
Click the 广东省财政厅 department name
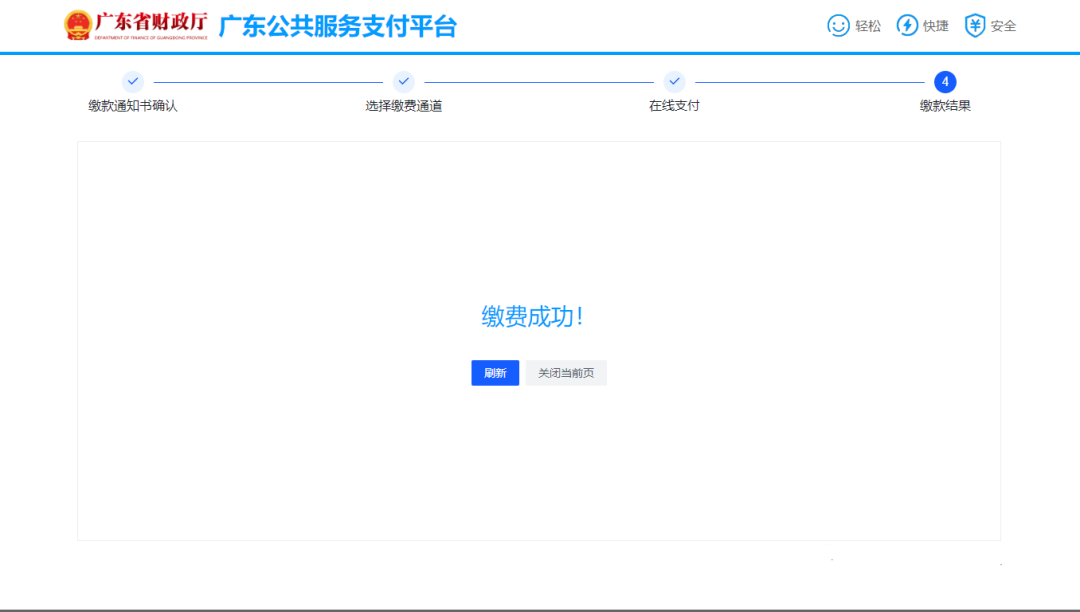point(151,23)
